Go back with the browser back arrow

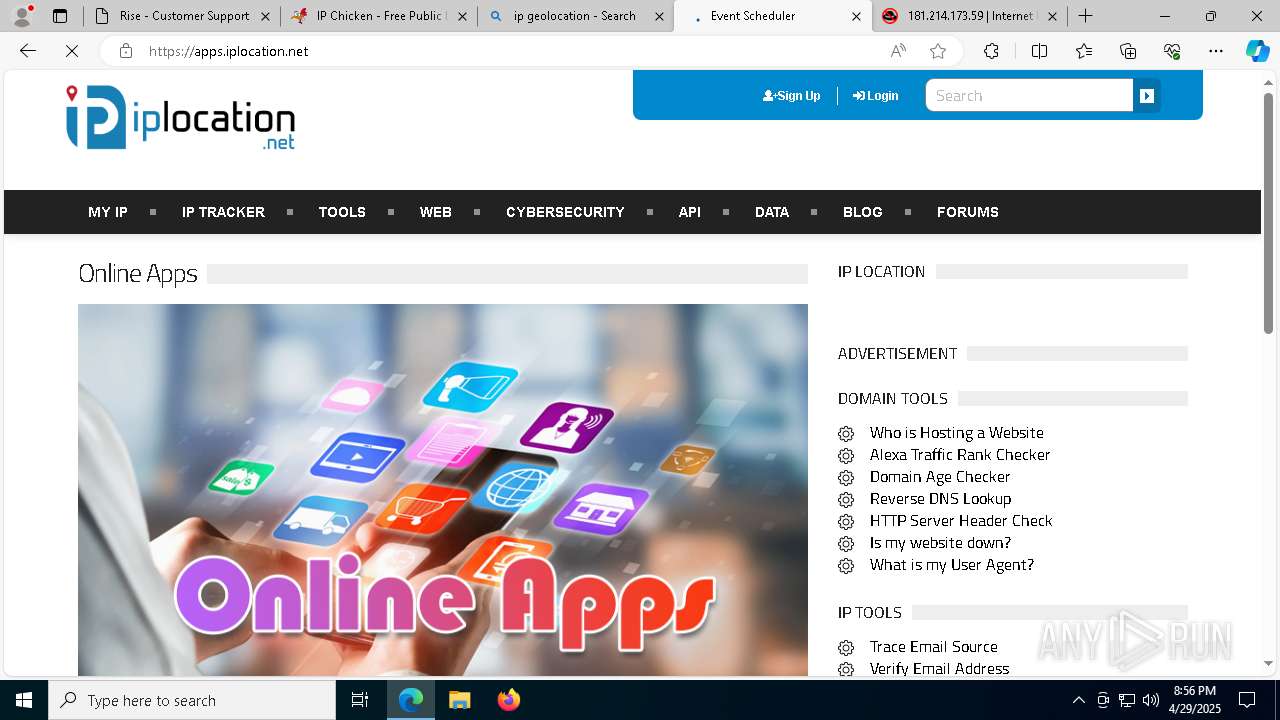point(28,51)
